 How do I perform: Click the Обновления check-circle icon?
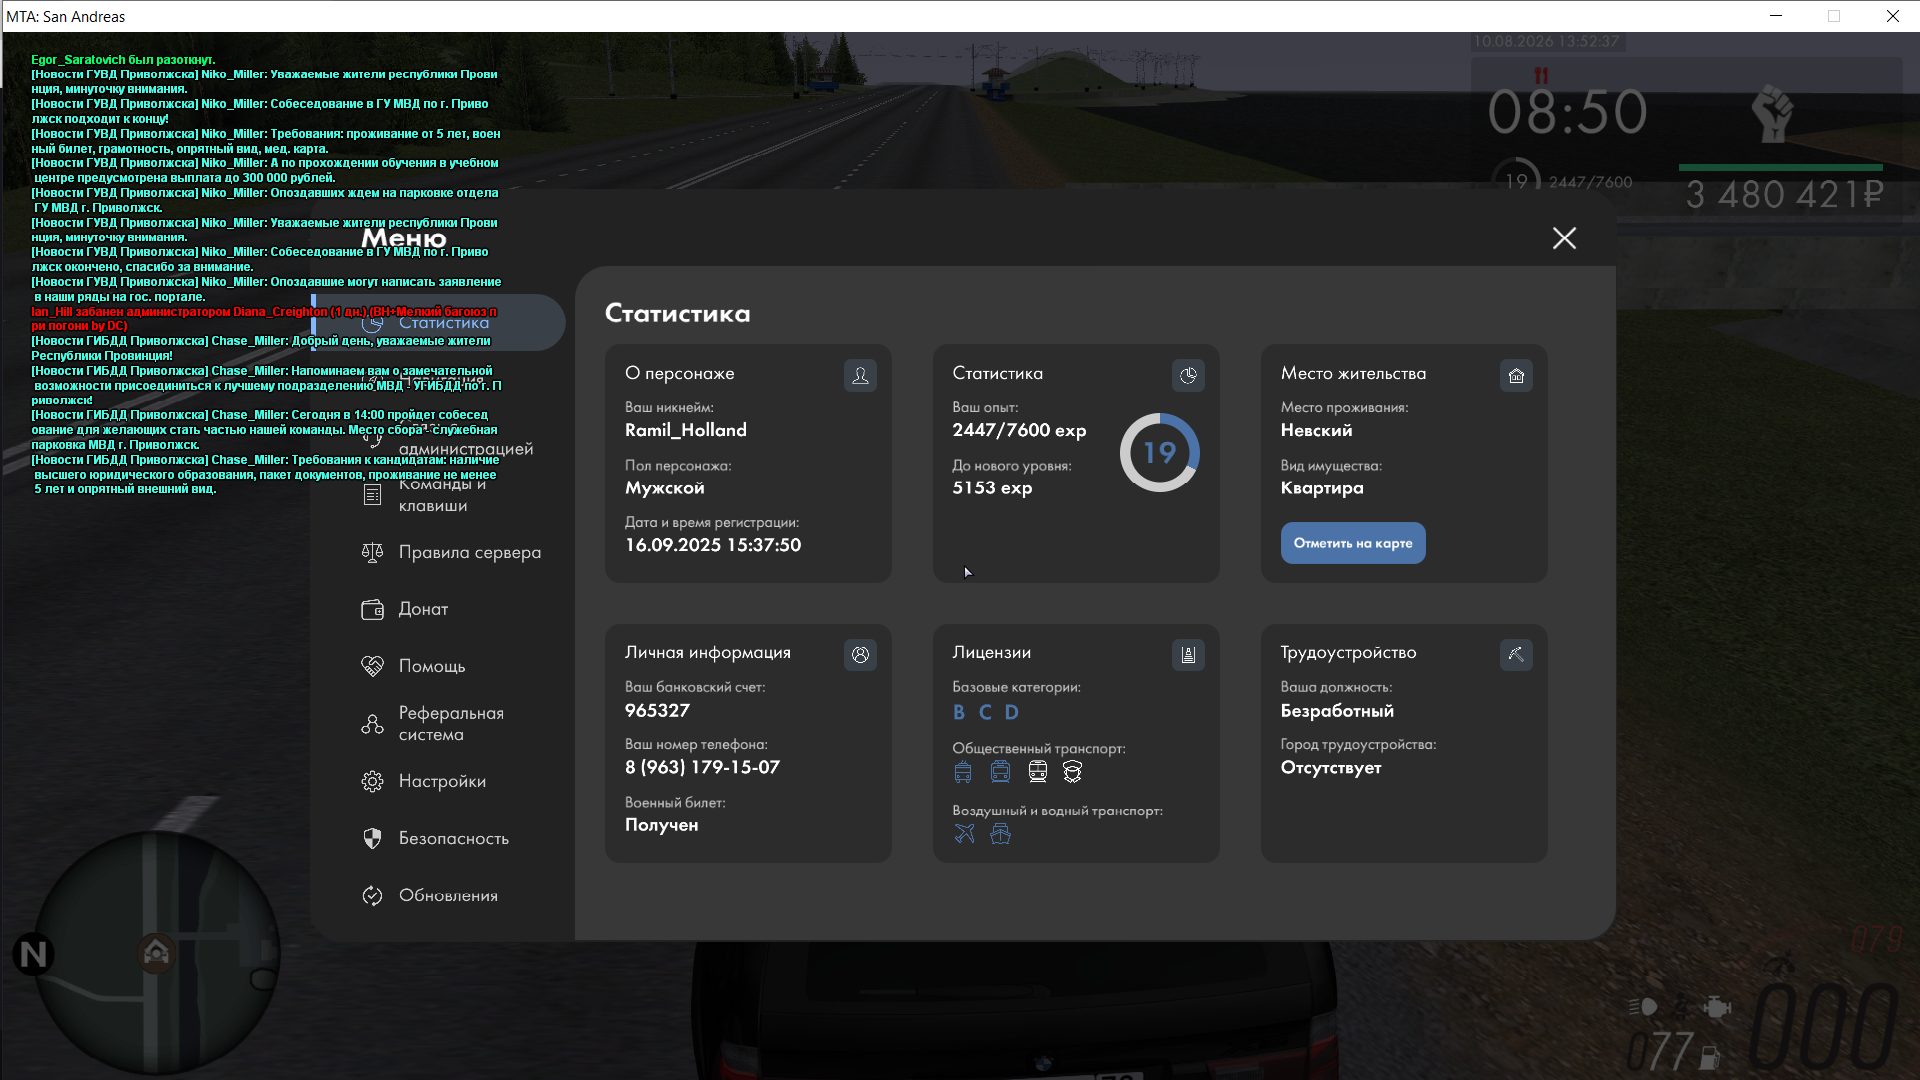click(x=372, y=895)
